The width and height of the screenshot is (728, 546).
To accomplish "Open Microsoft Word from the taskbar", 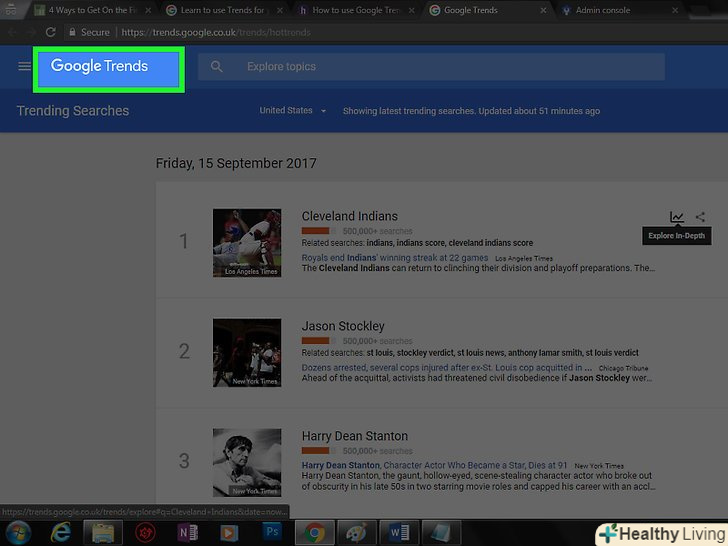I will coord(399,531).
